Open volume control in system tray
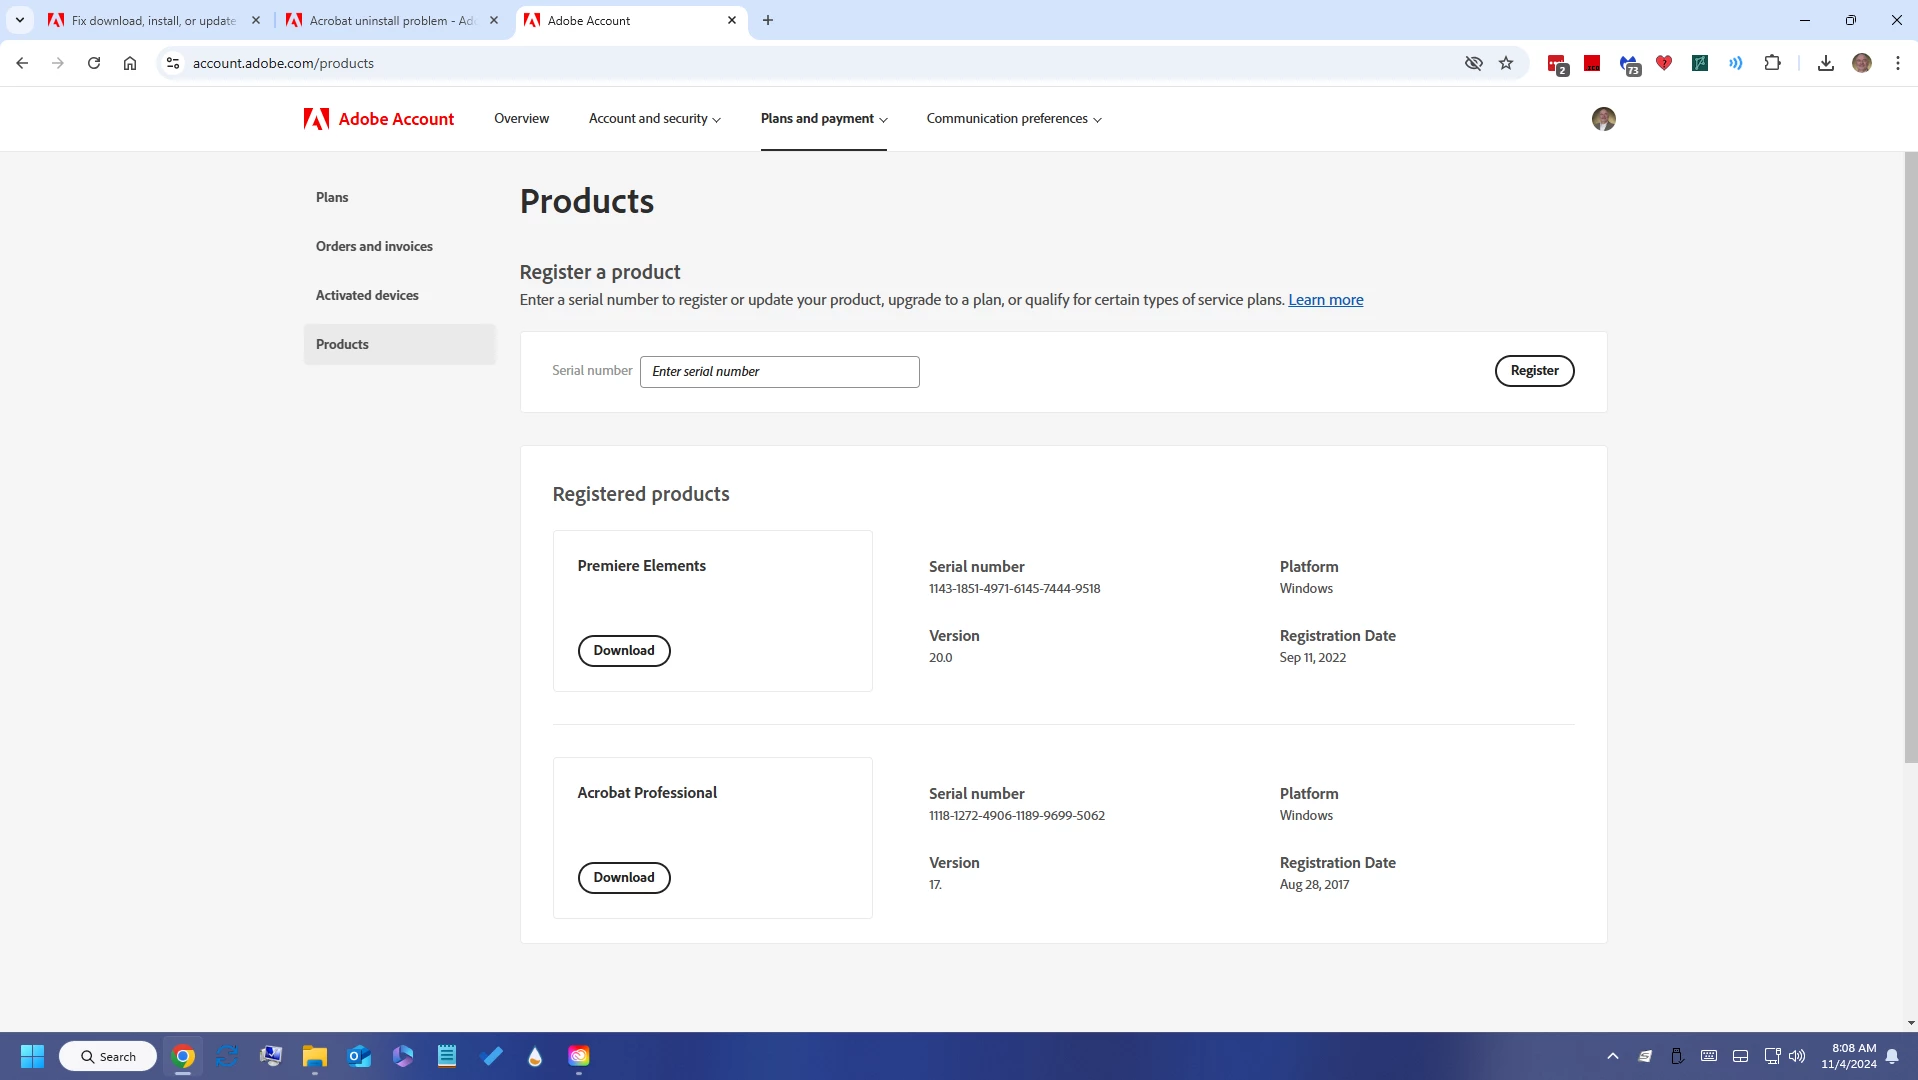Screen dimensions: 1918x1080 [x=1797, y=1056]
